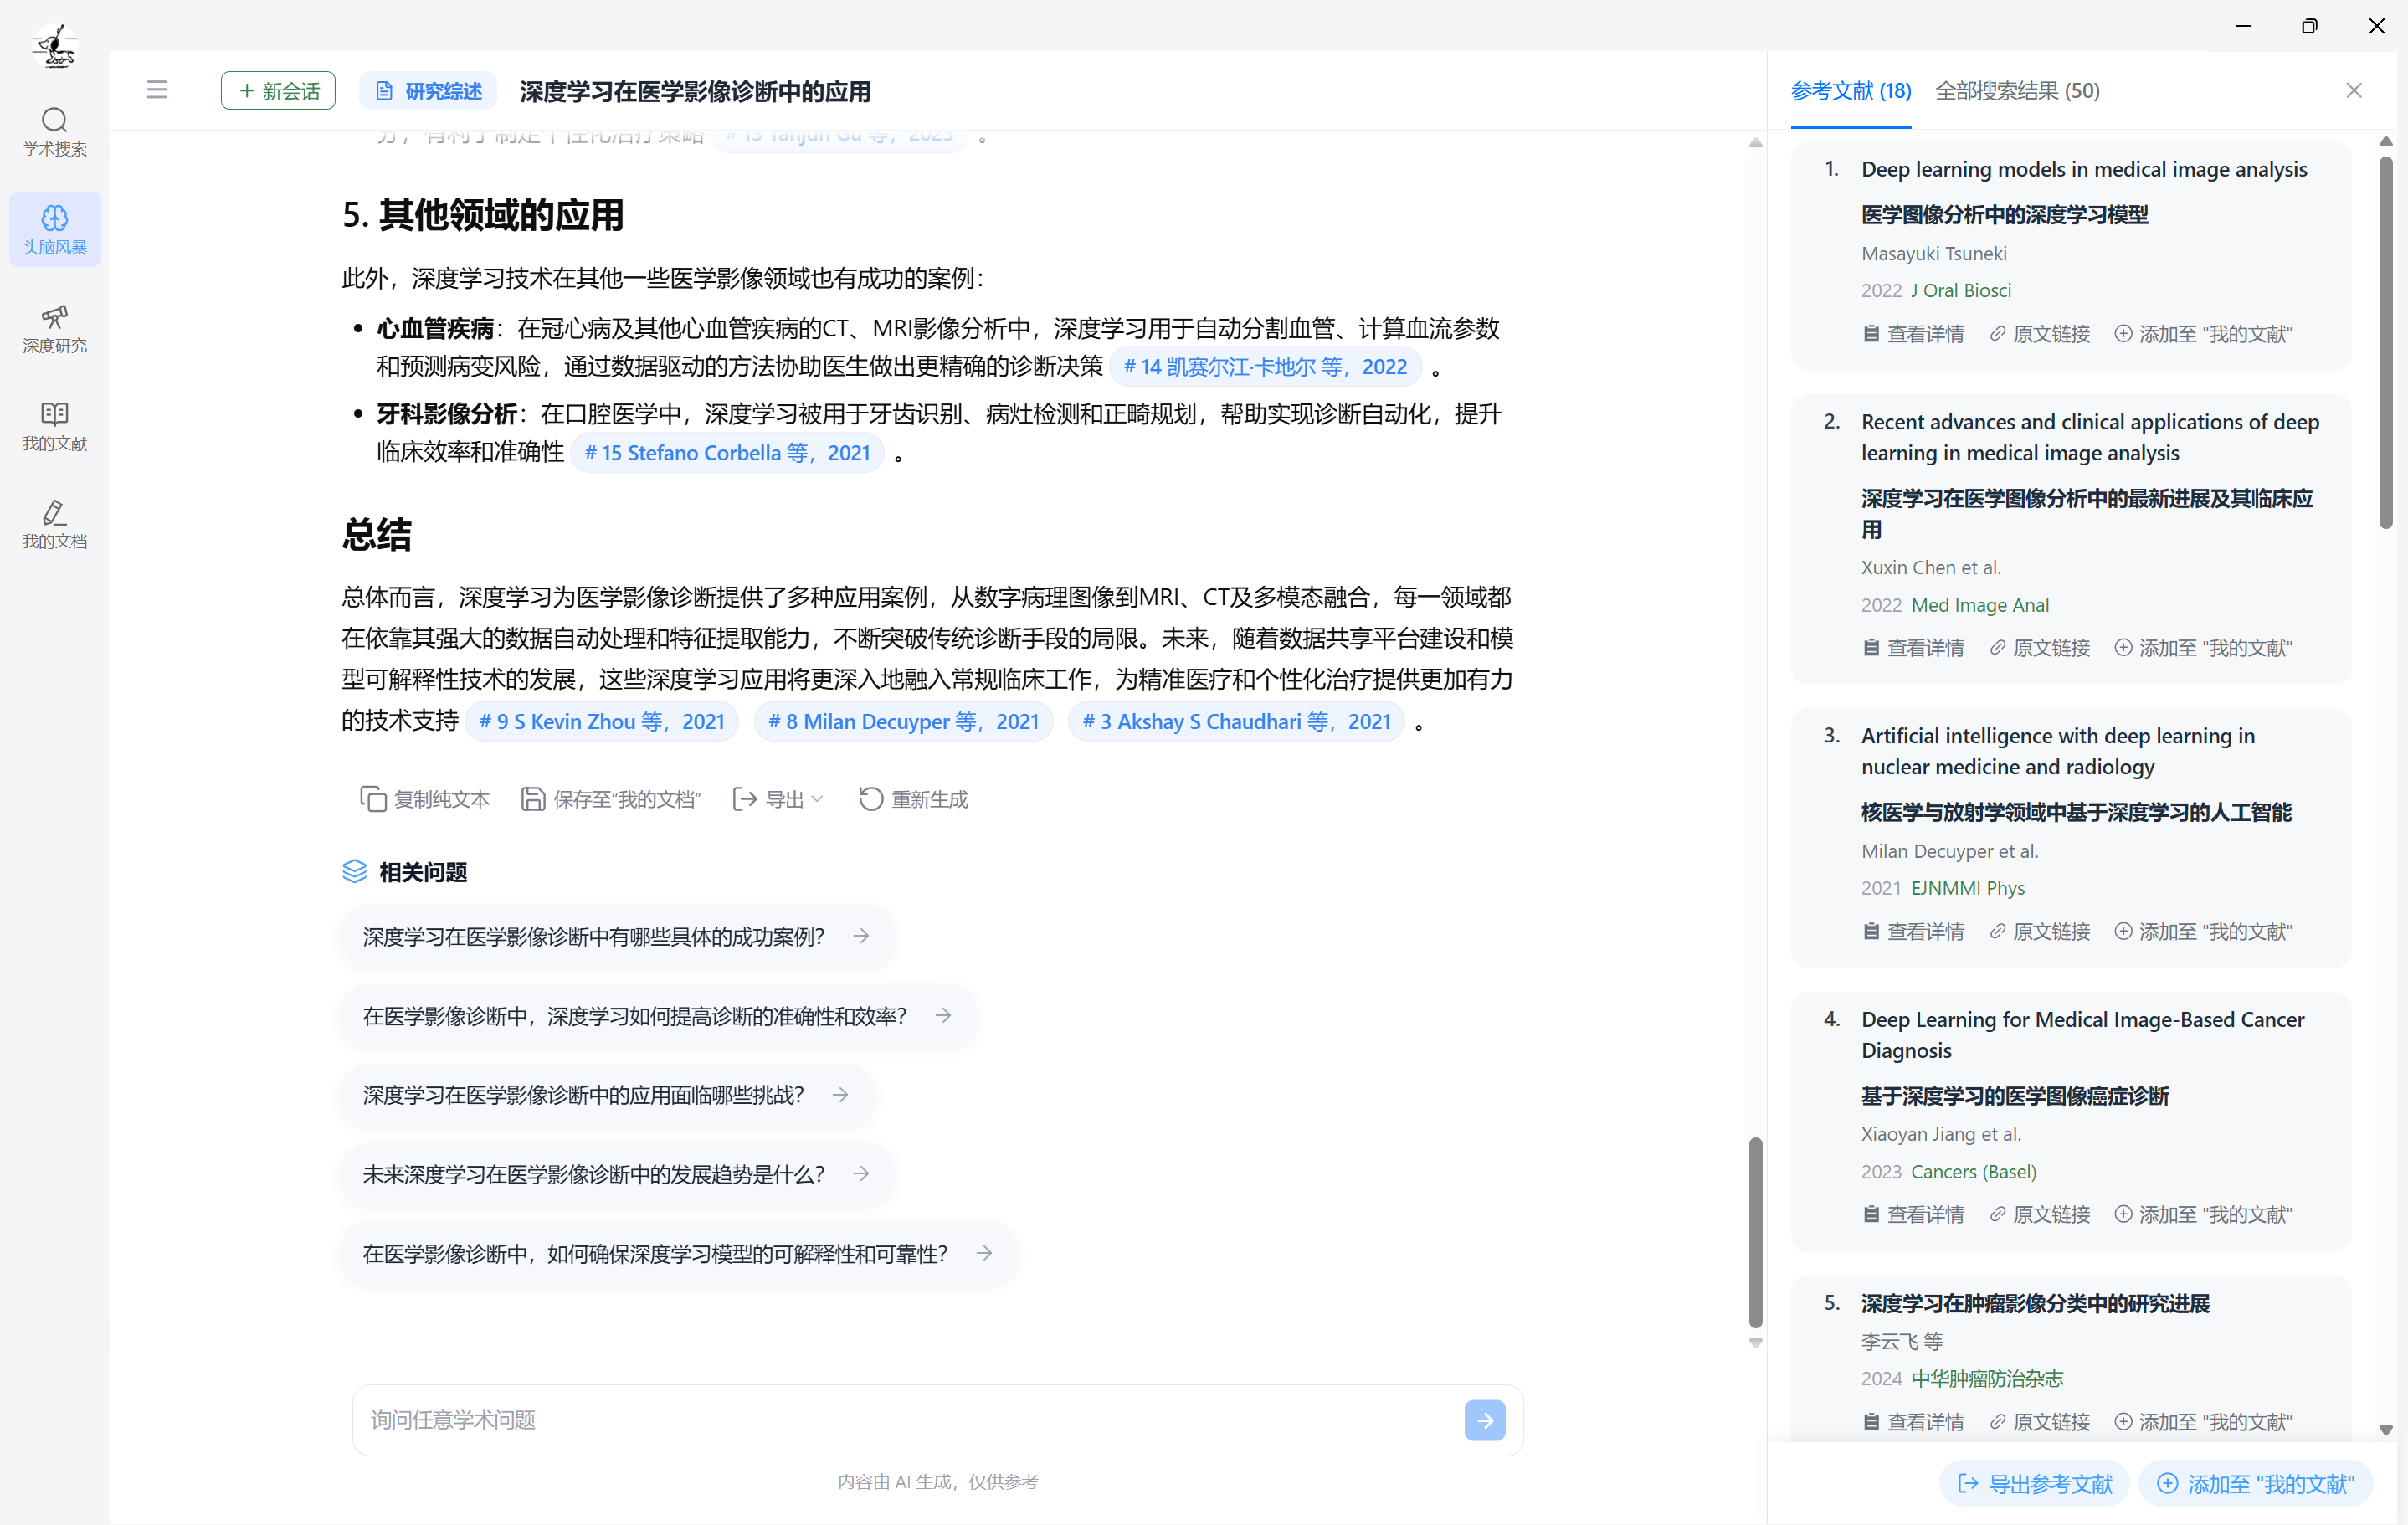Image resolution: width=2408 pixels, height=1525 pixels.
Task: Switch to 全部搜索结果 (50) tab
Action: (2017, 91)
